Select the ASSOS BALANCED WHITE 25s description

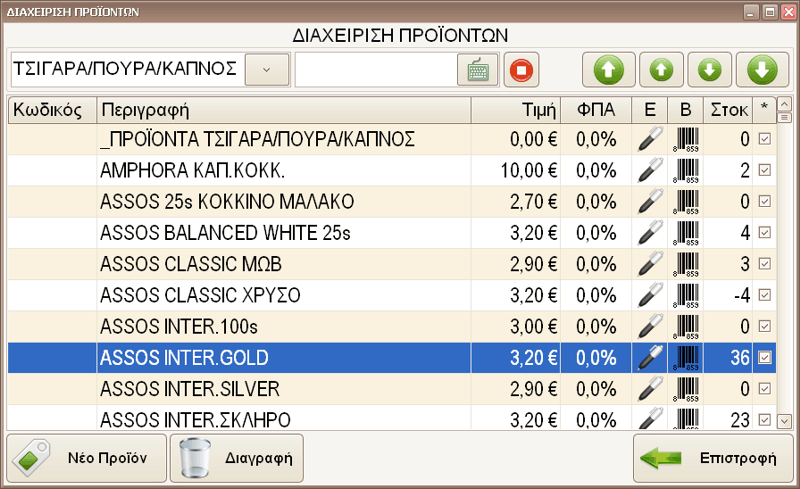click(225, 232)
